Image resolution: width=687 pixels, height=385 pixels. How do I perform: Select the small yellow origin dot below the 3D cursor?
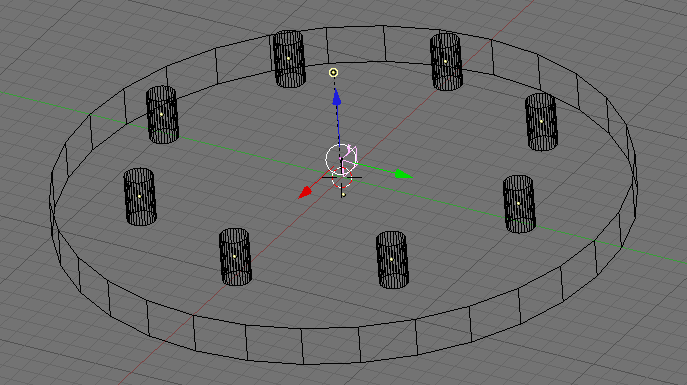344,194
